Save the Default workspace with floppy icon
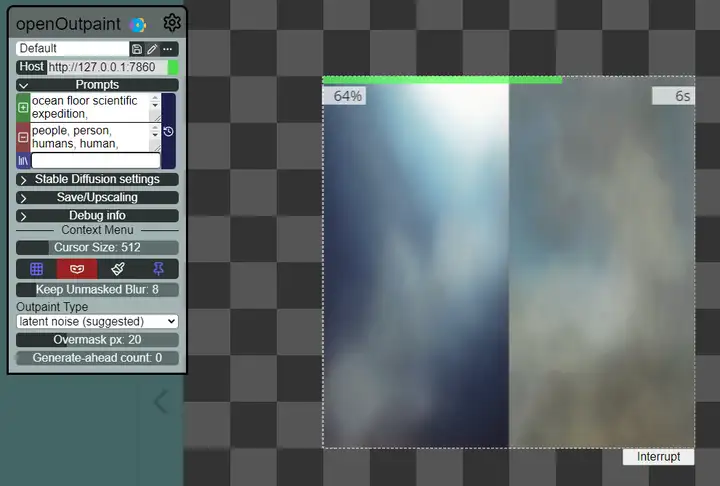This screenshot has width=720, height=486. tap(137, 49)
